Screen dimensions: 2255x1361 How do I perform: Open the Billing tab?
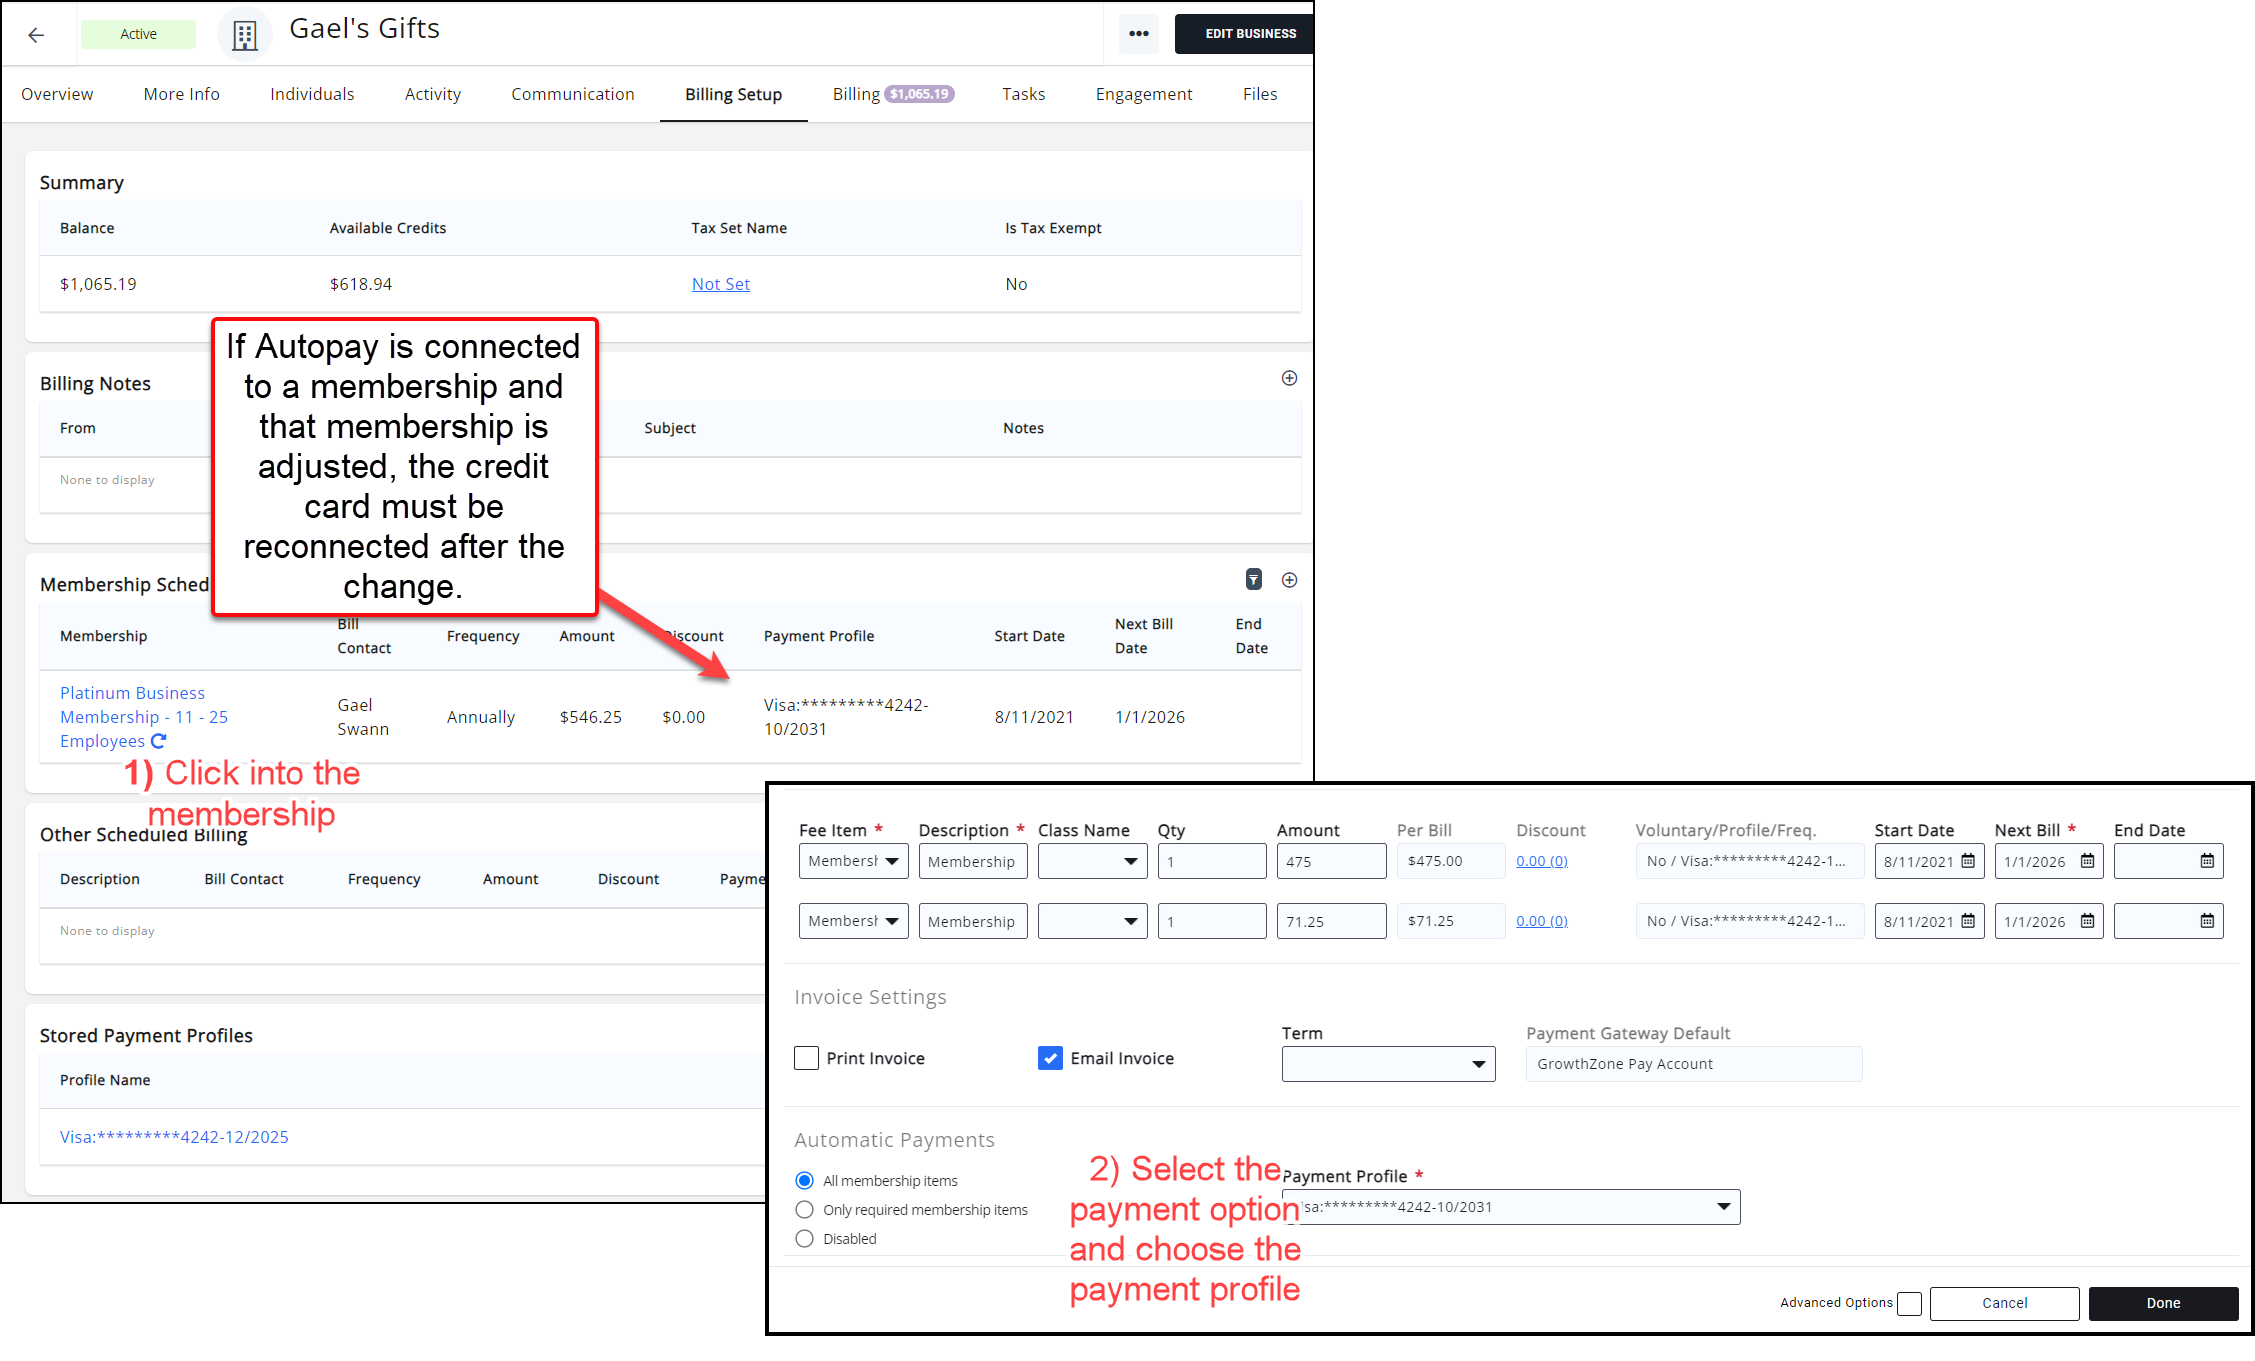click(x=856, y=94)
